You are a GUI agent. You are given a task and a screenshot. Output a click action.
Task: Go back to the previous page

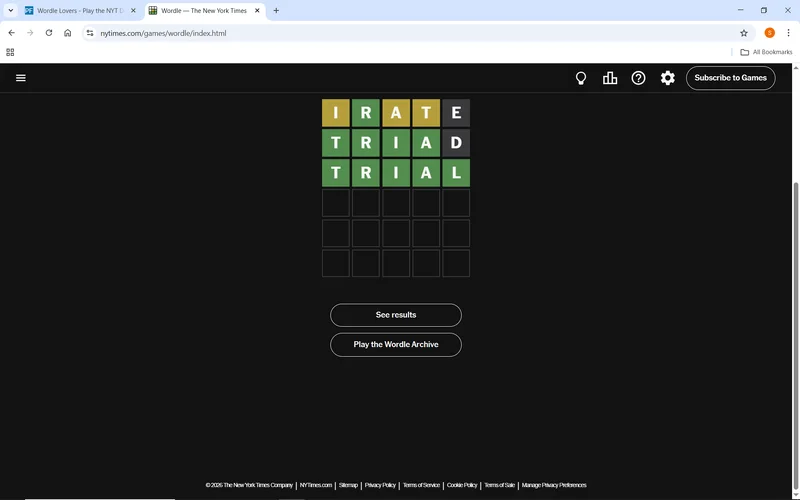(11, 33)
